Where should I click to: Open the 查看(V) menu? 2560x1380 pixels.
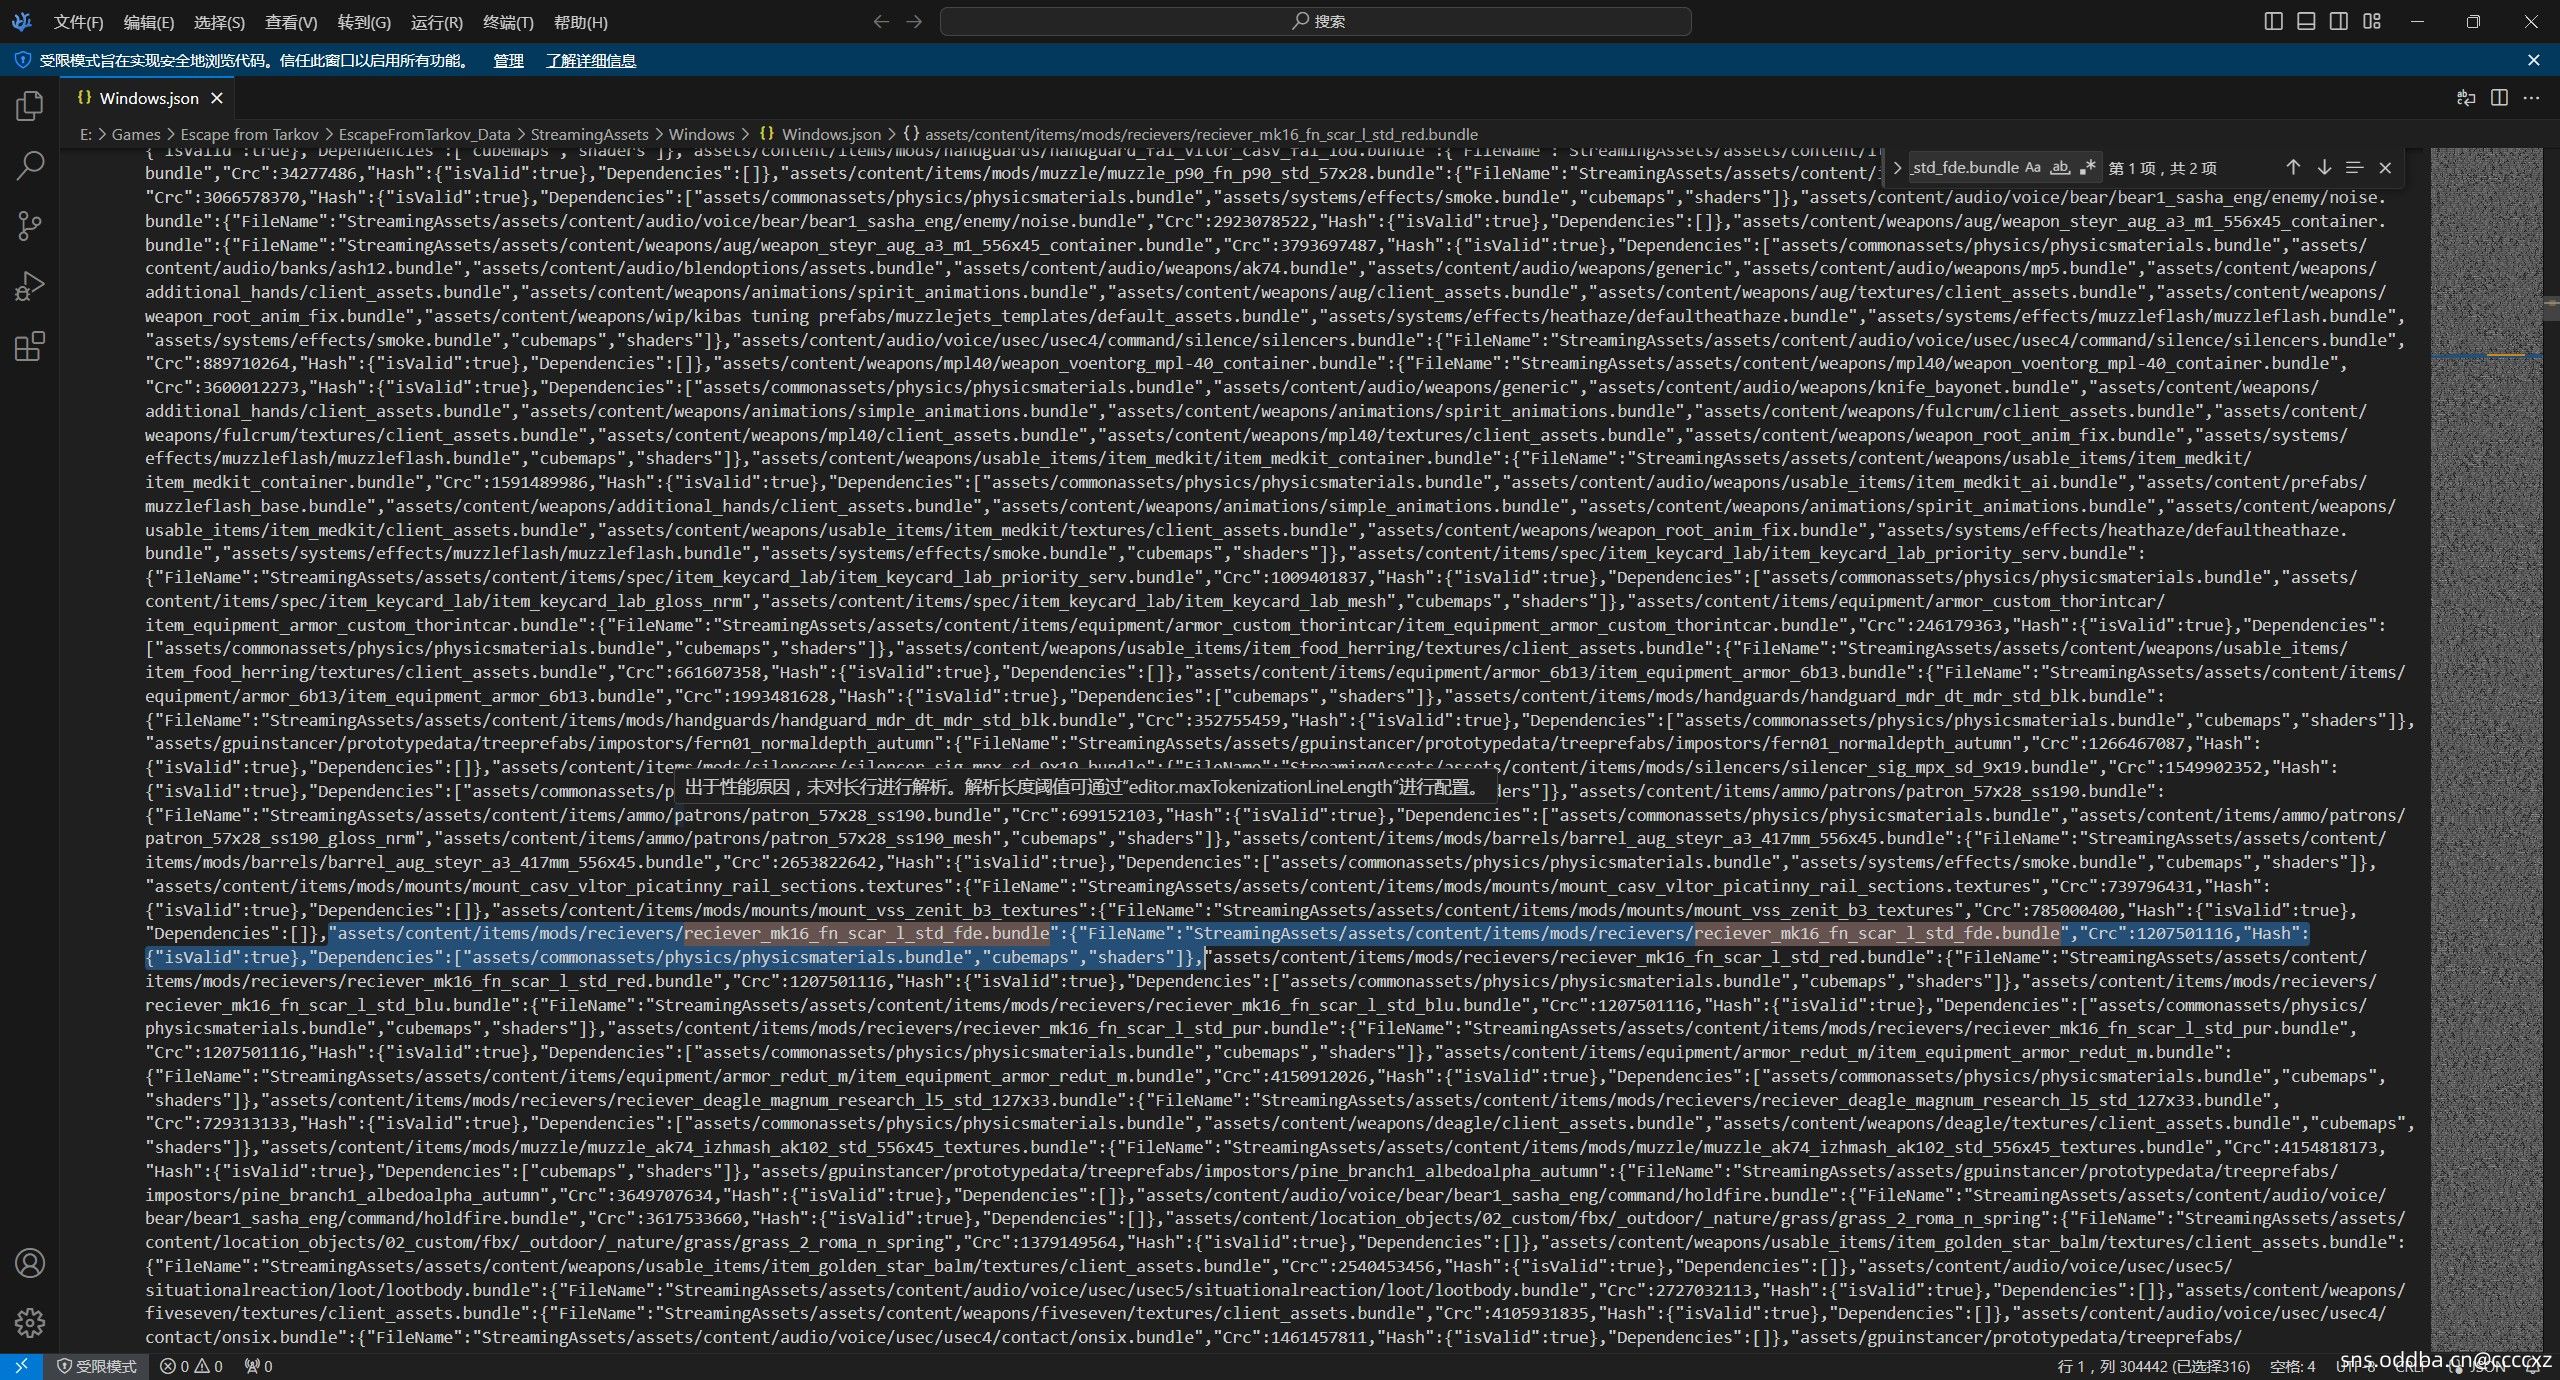[x=291, y=22]
